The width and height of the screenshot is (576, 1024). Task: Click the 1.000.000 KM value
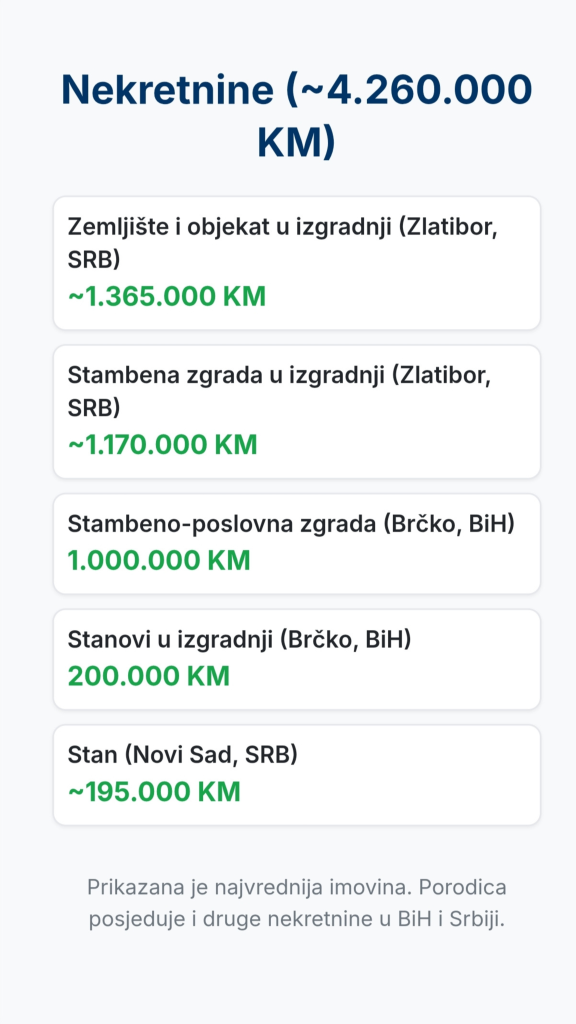click(159, 560)
